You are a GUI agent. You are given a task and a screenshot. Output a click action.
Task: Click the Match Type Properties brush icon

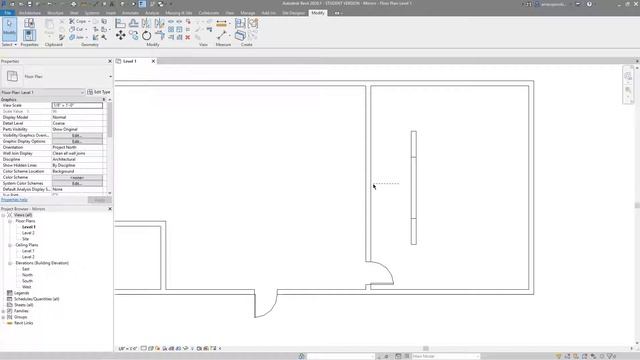[62, 37]
